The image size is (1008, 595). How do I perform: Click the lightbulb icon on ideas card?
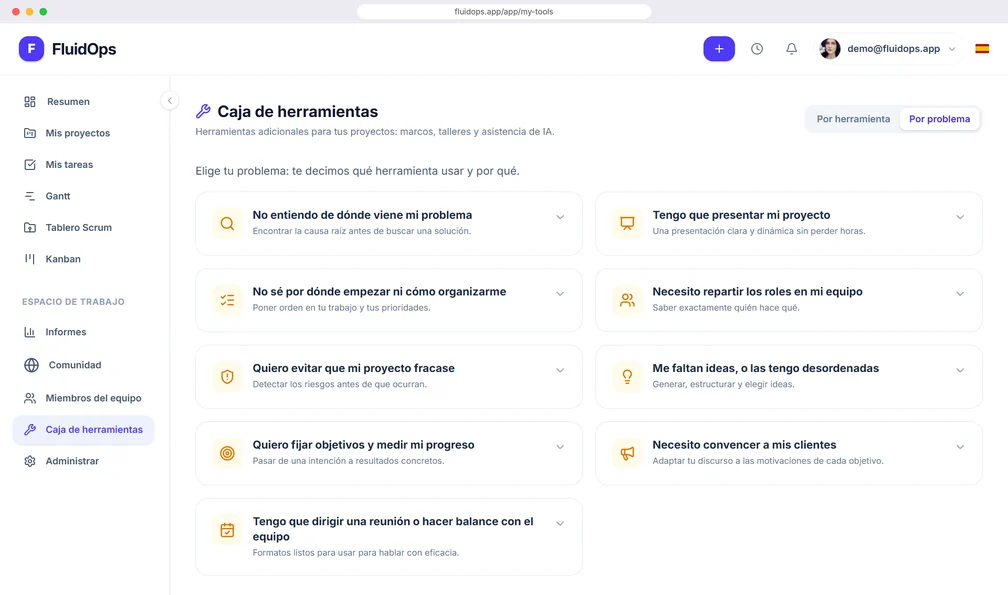pyautogui.click(x=627, y=376)
